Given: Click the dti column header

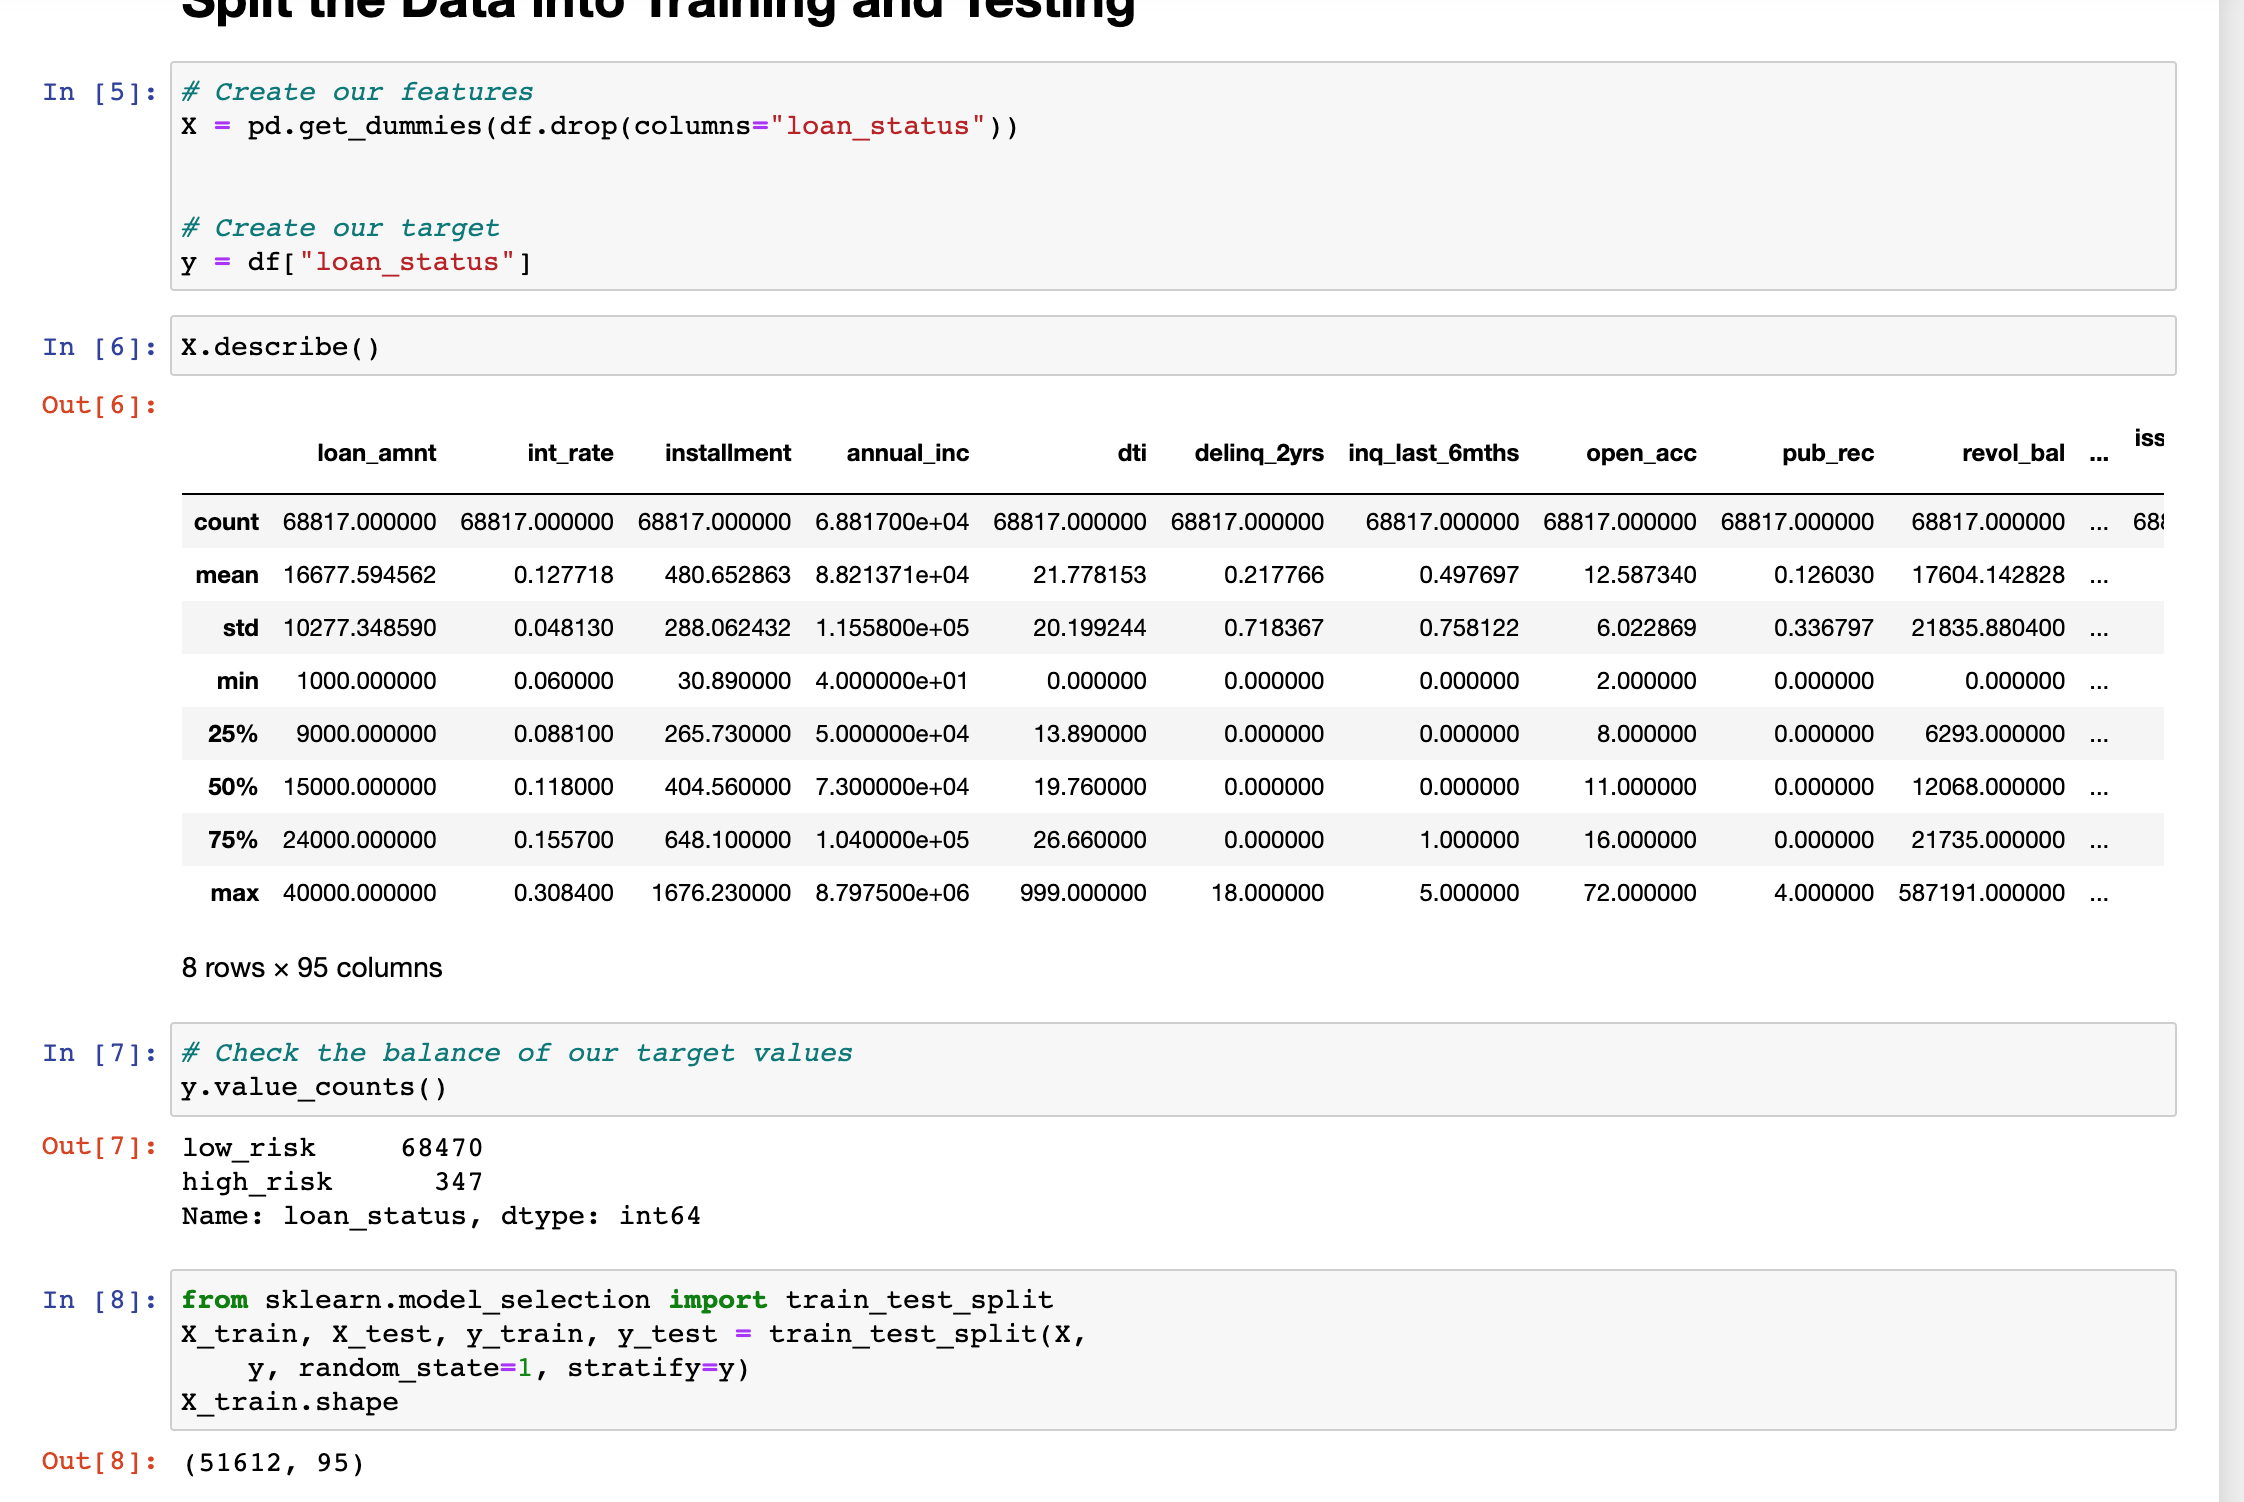Looking at the screenshot, I should point(1131,453).
